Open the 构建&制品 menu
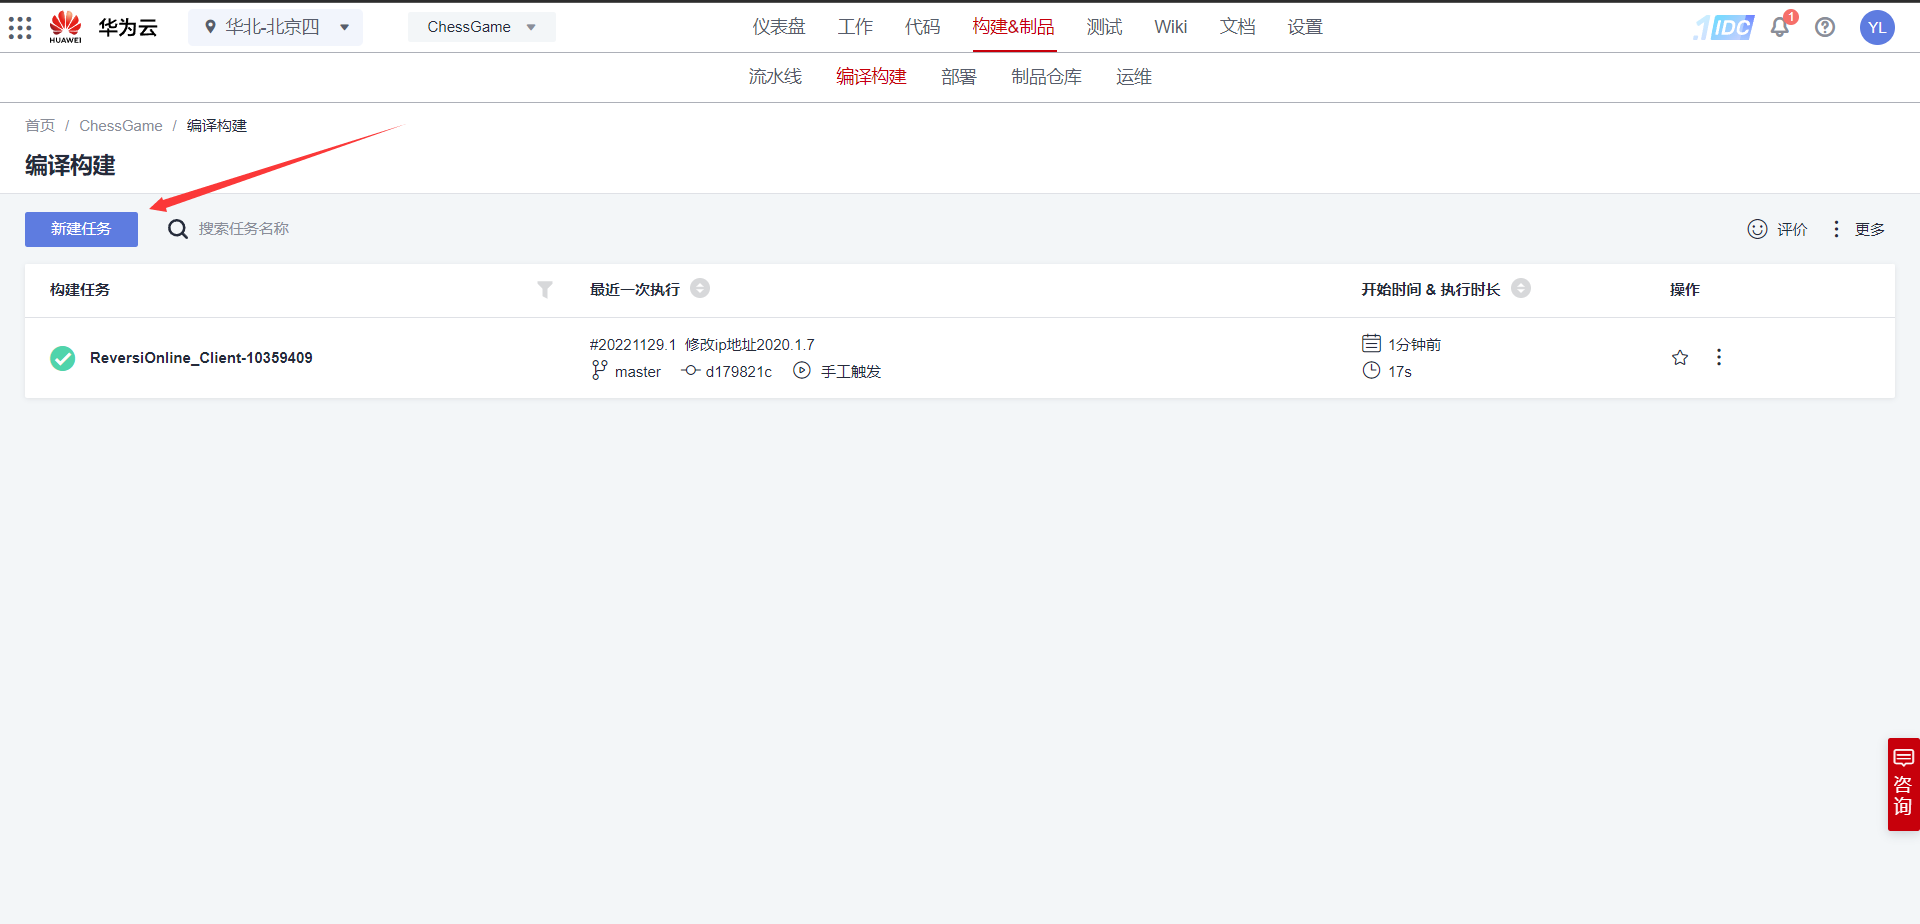 pyautogui.click(x=1013, y=27)
